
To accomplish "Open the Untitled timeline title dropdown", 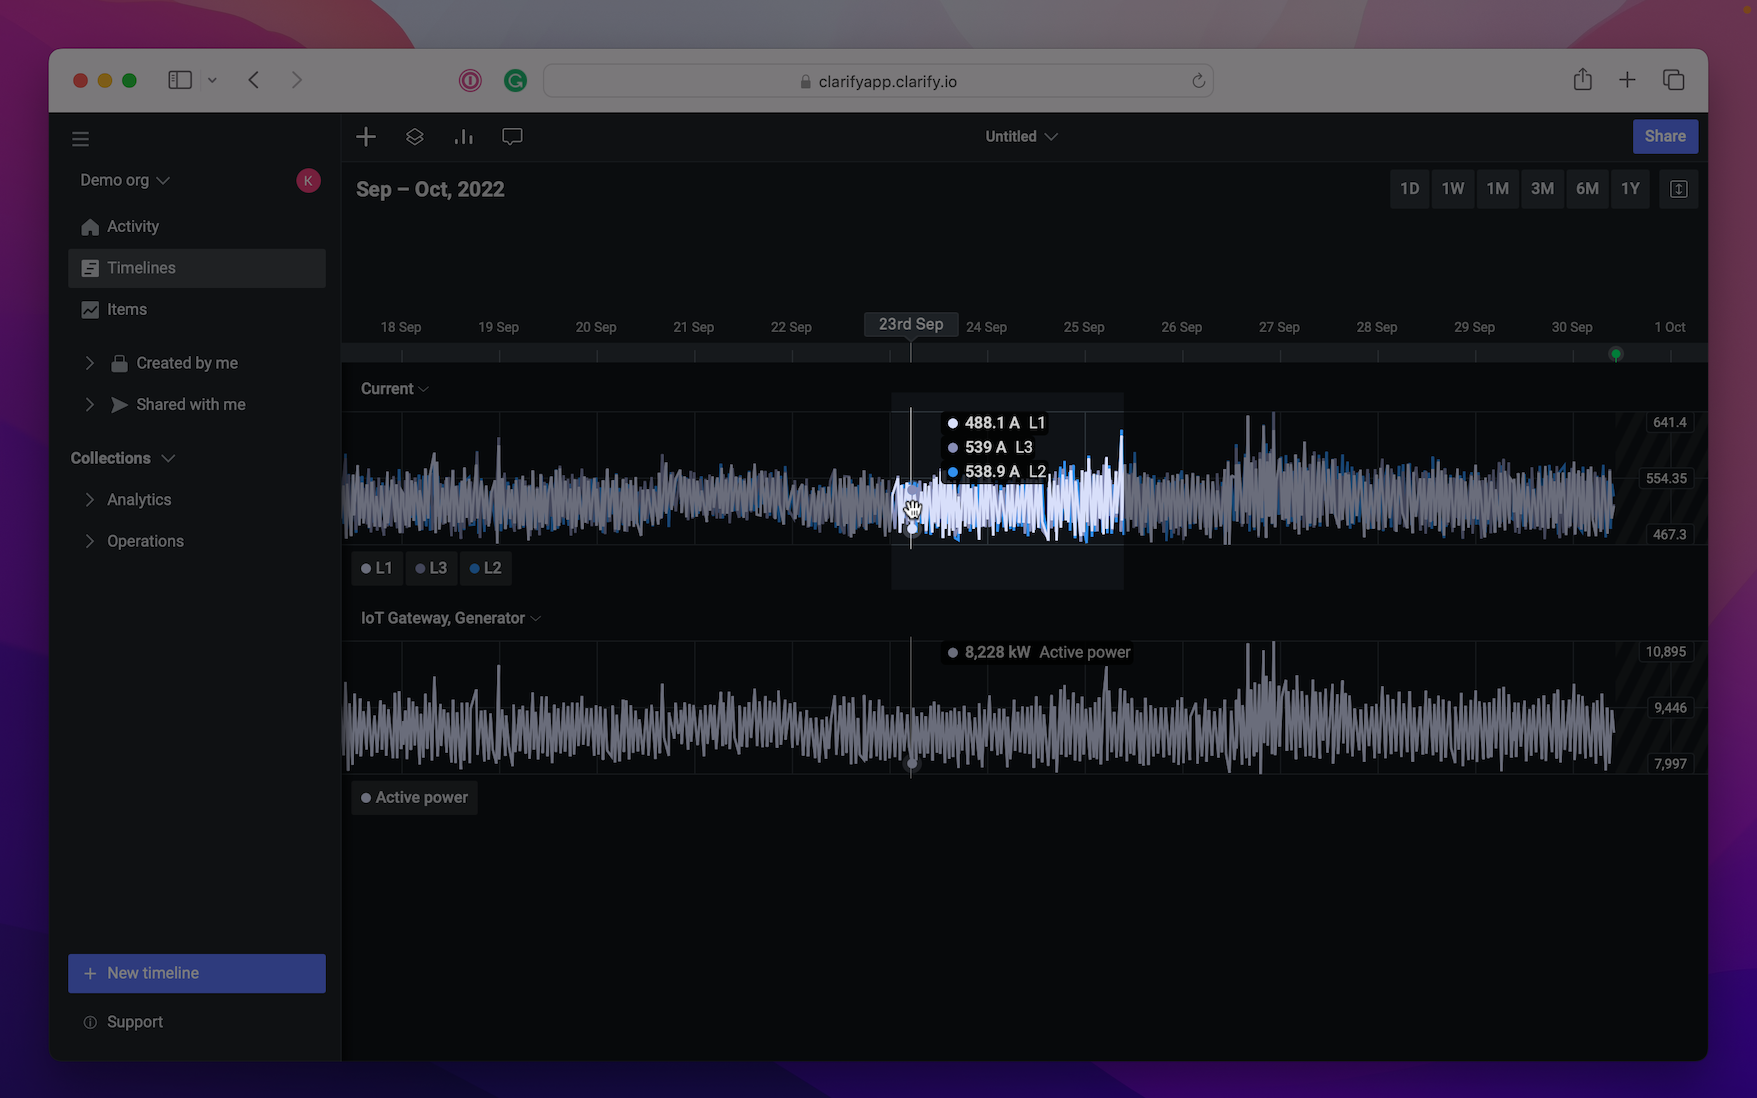I will pyautogui.click(x=1021, y=137).
